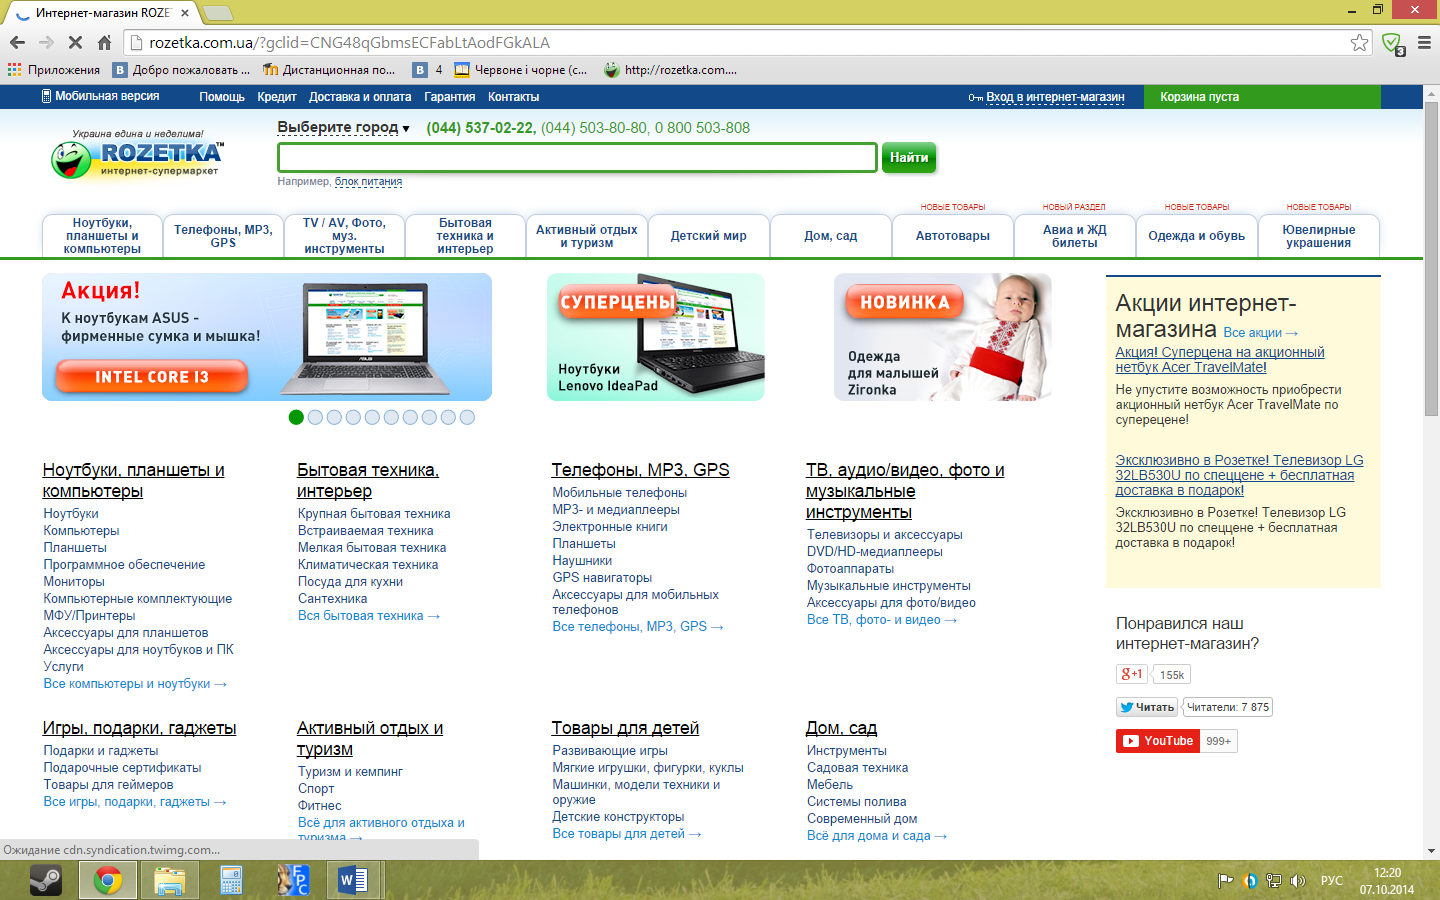The width and height of the screenshot is (1440, 900).
Task: Click the YouTube subscribe button
Action: [1157, 741]
